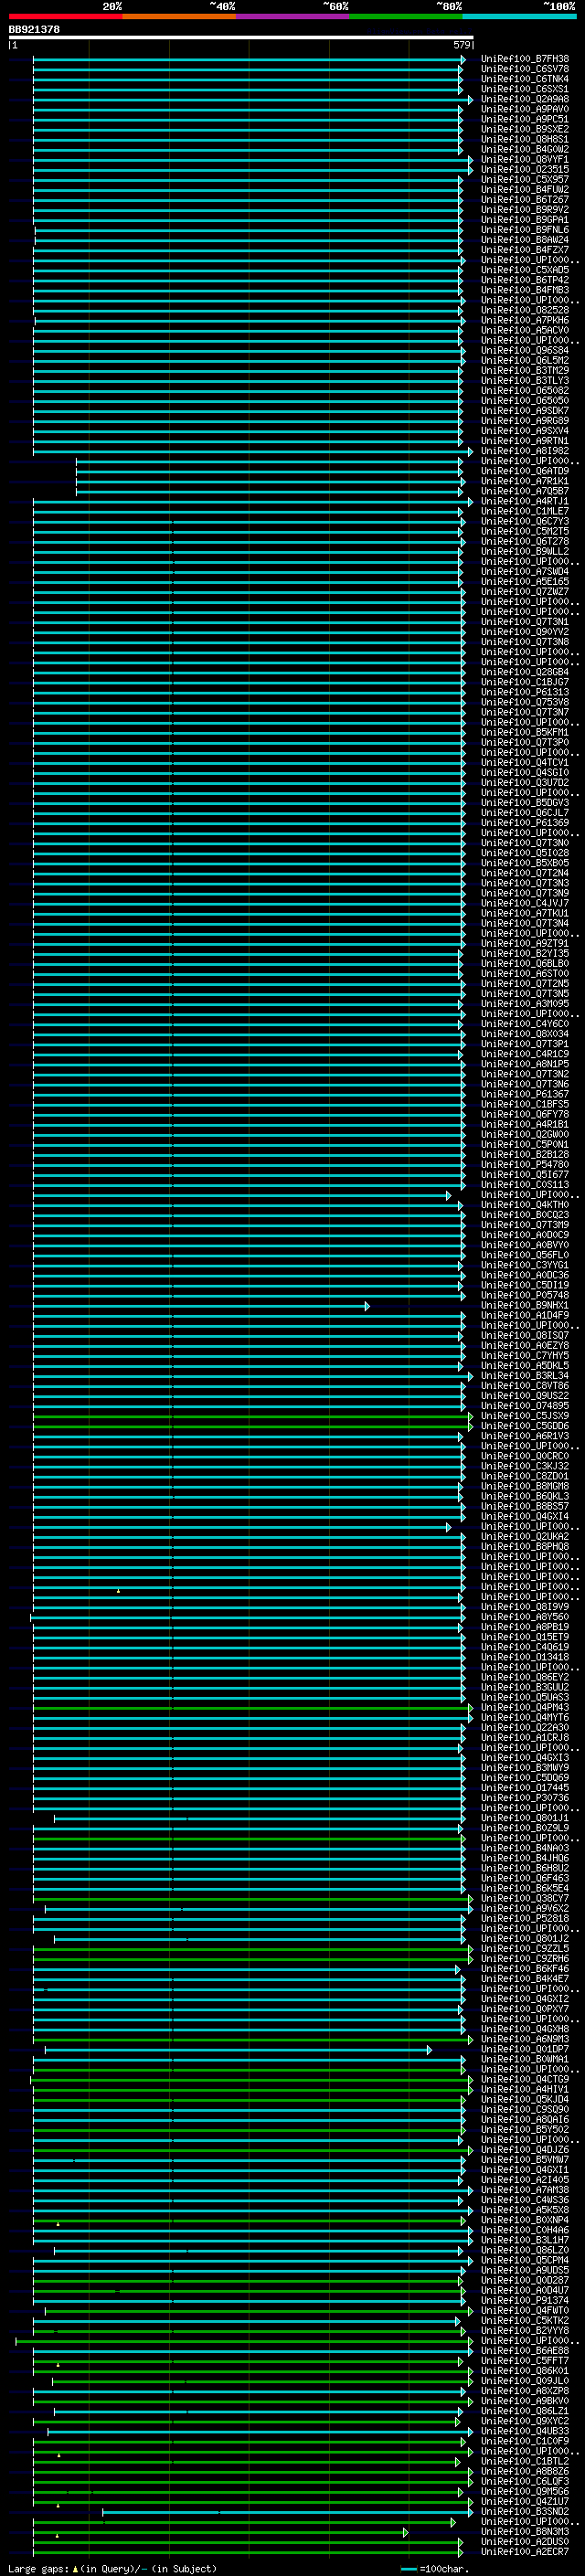Image resolution: width=585 pixels, height=2576 pixels.
Task: Open hit UniRef100_Q4CTG9
Action: 524,2080
